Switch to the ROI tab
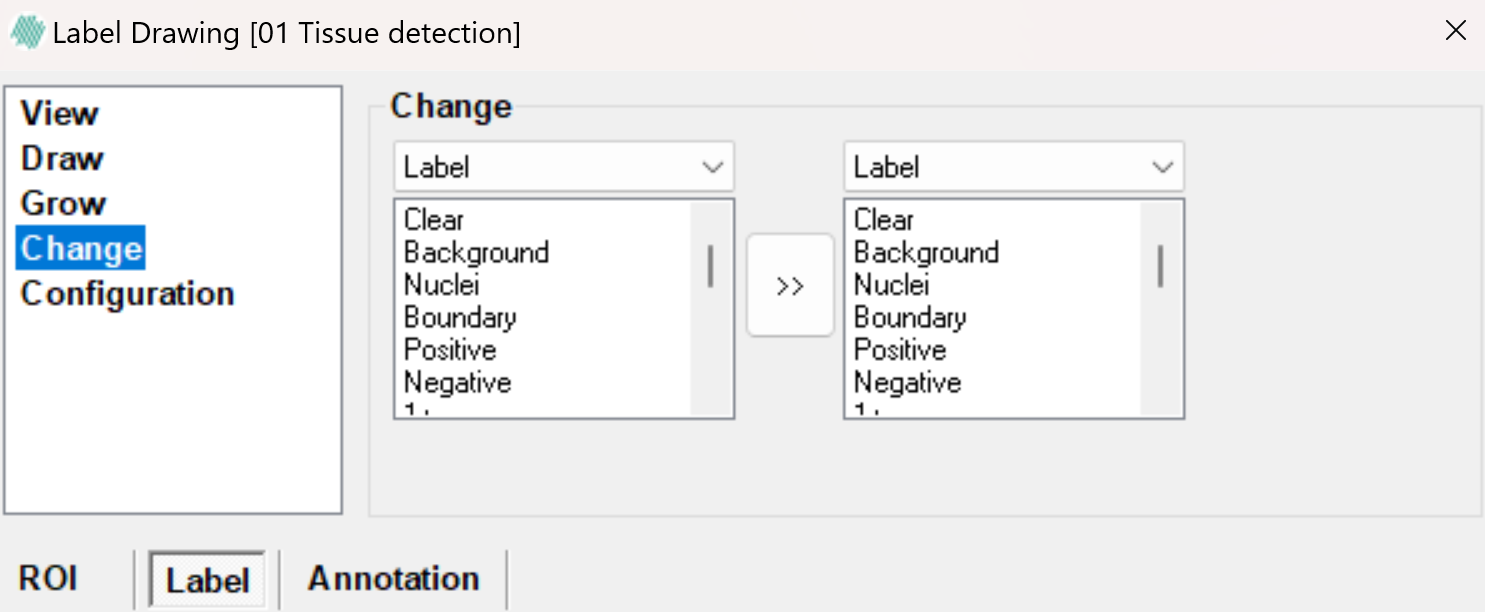 click(48, 579)
